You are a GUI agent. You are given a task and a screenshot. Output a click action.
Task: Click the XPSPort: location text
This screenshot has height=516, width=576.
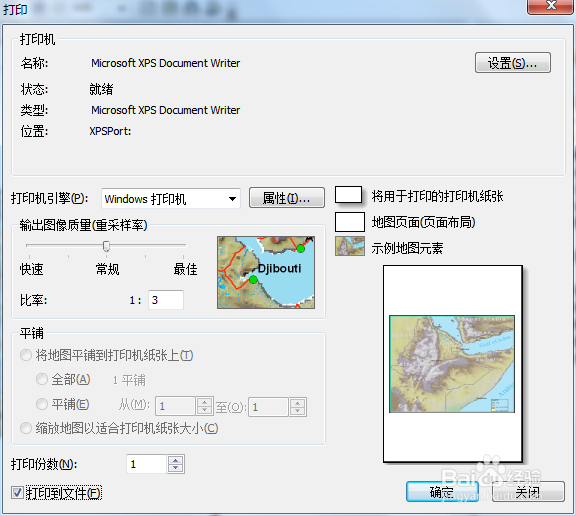[x=110, y=131]
